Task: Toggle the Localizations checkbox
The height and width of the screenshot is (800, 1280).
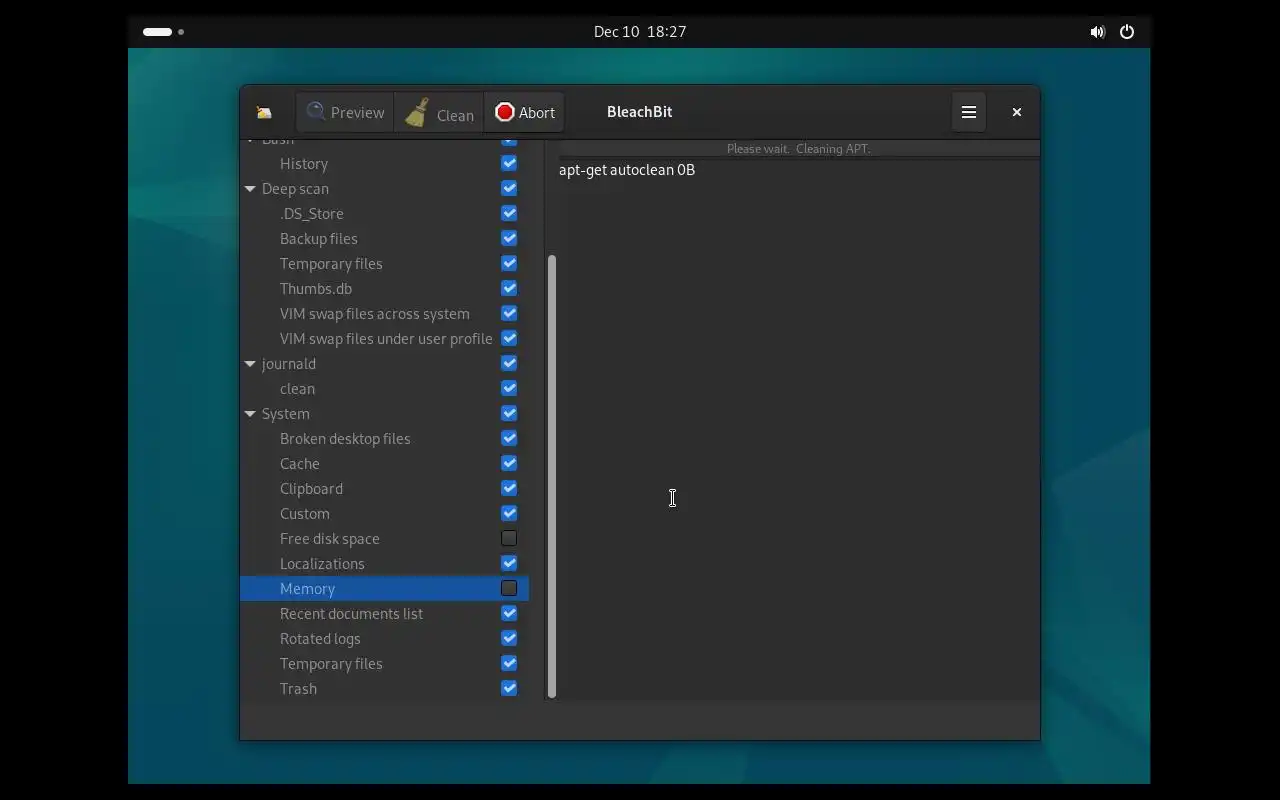Action: coord(509,563)
